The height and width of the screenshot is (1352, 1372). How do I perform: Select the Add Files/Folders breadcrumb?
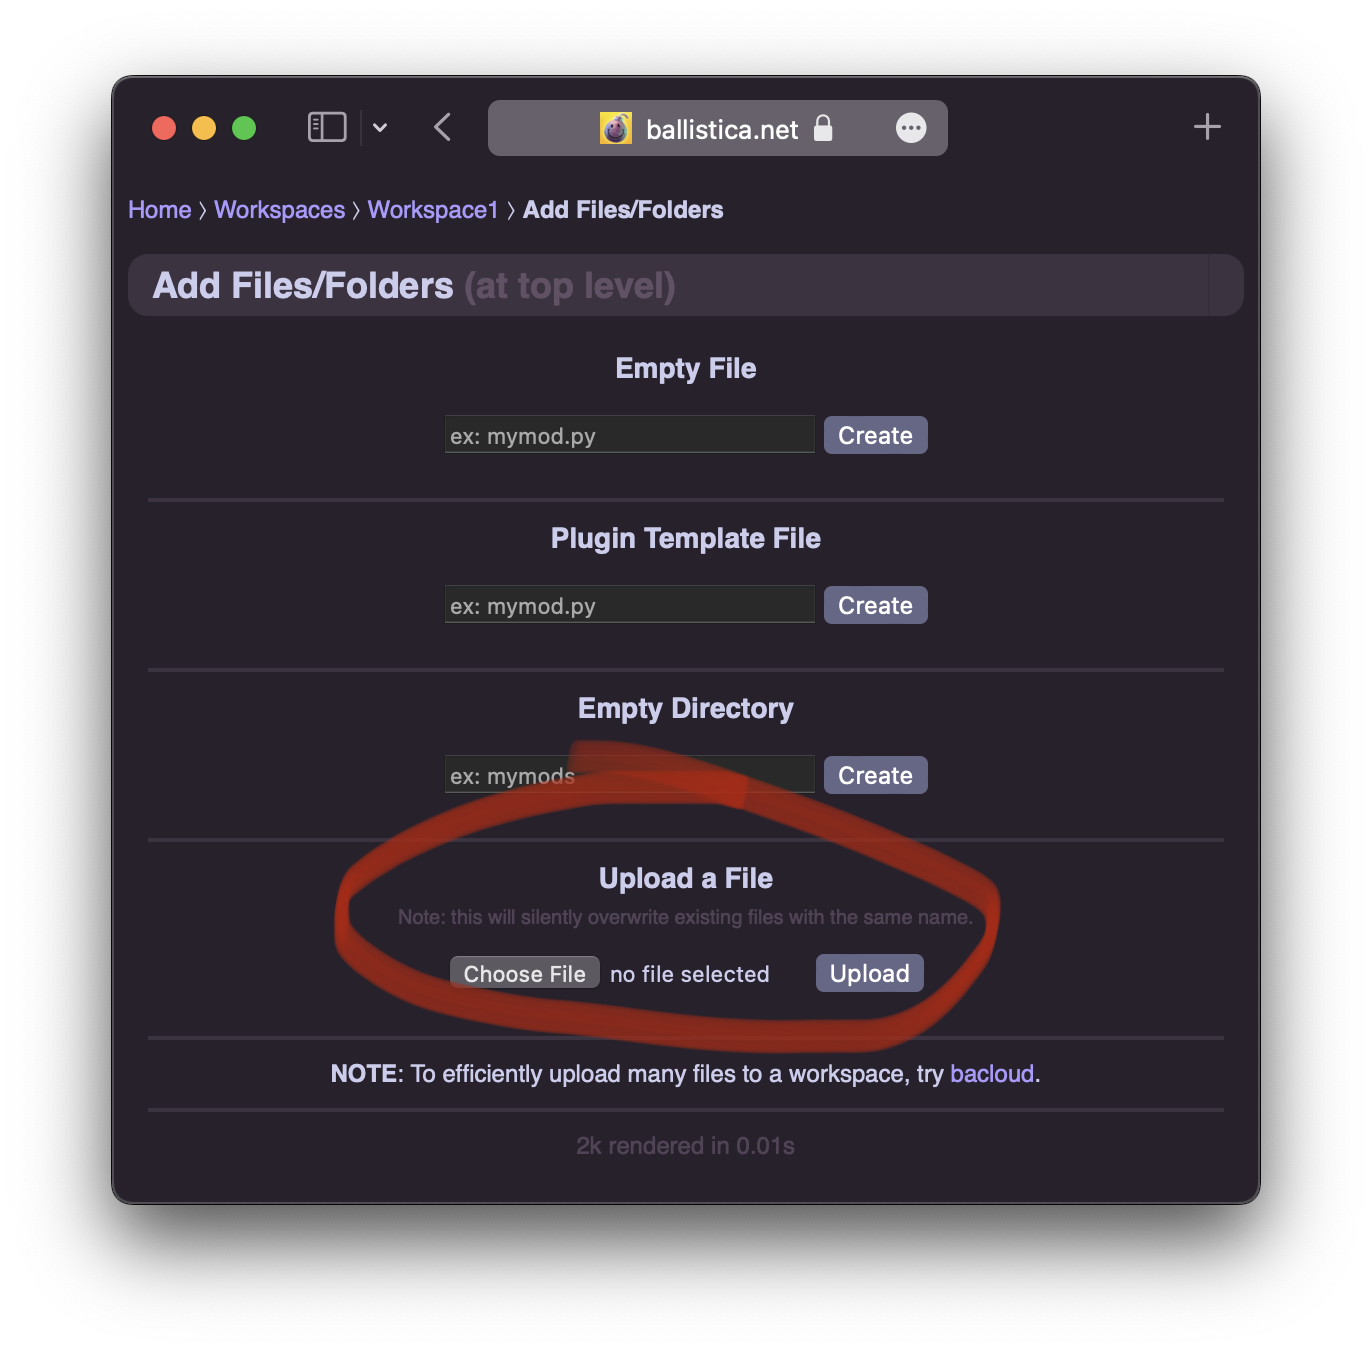[x=622, y=210]
